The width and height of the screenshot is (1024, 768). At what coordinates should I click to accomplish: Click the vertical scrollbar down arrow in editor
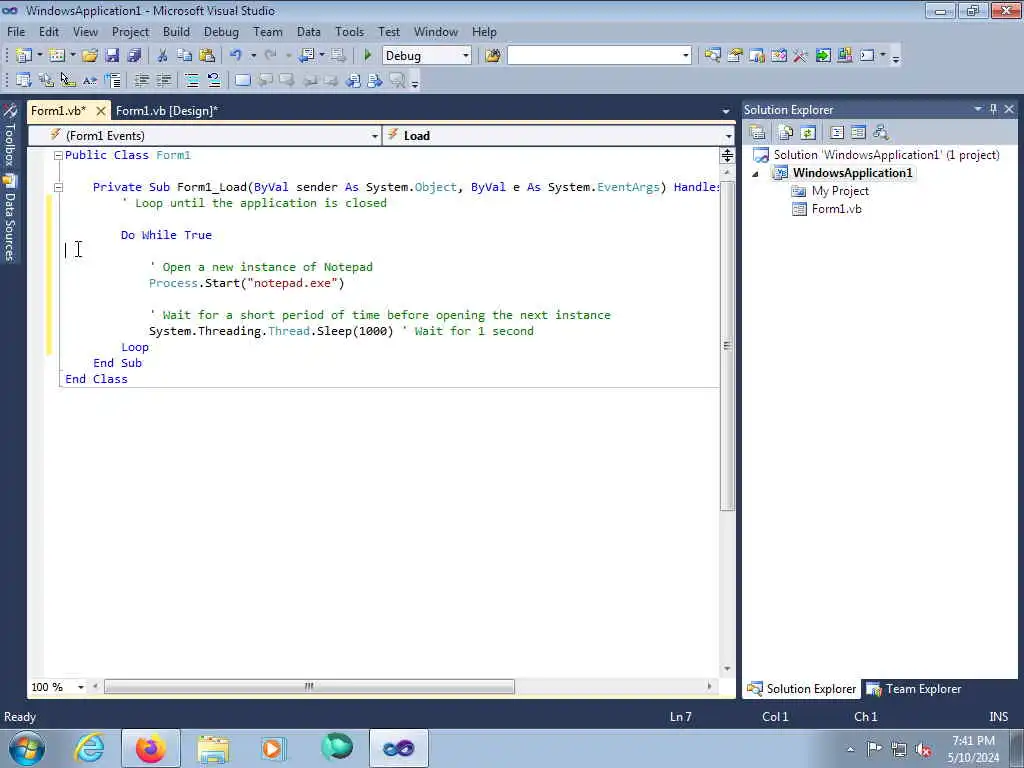(727, 669)
